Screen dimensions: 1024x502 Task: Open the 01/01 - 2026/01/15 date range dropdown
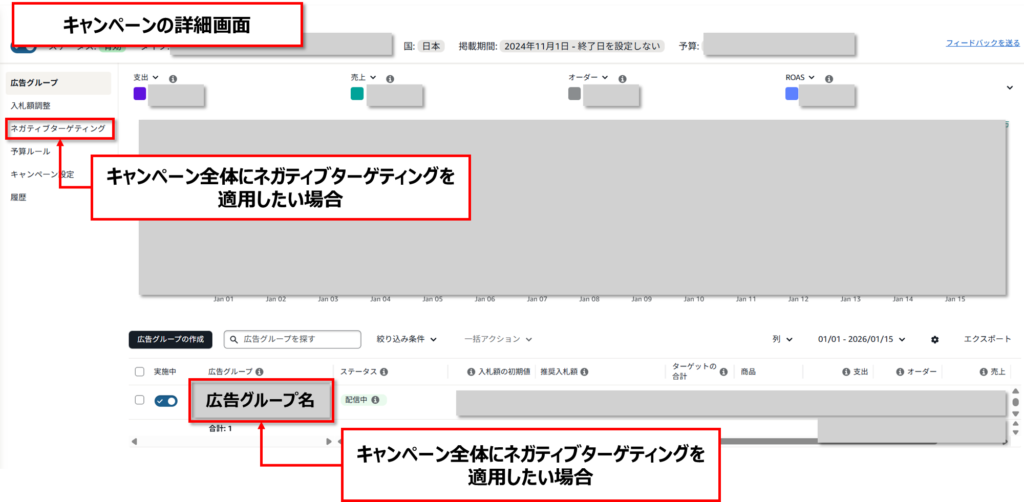click(x=862, y=339)
